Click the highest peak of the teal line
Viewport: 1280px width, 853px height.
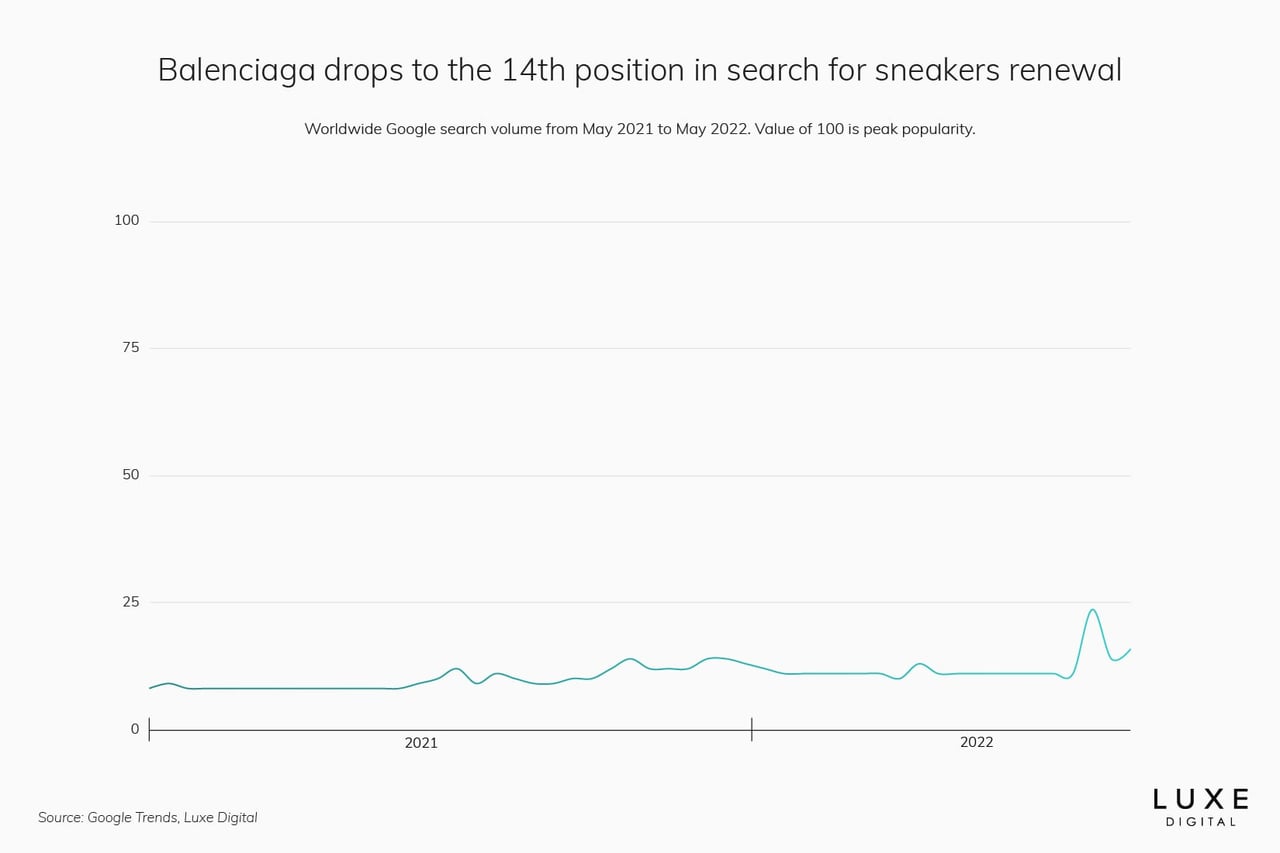[1093, 610]
